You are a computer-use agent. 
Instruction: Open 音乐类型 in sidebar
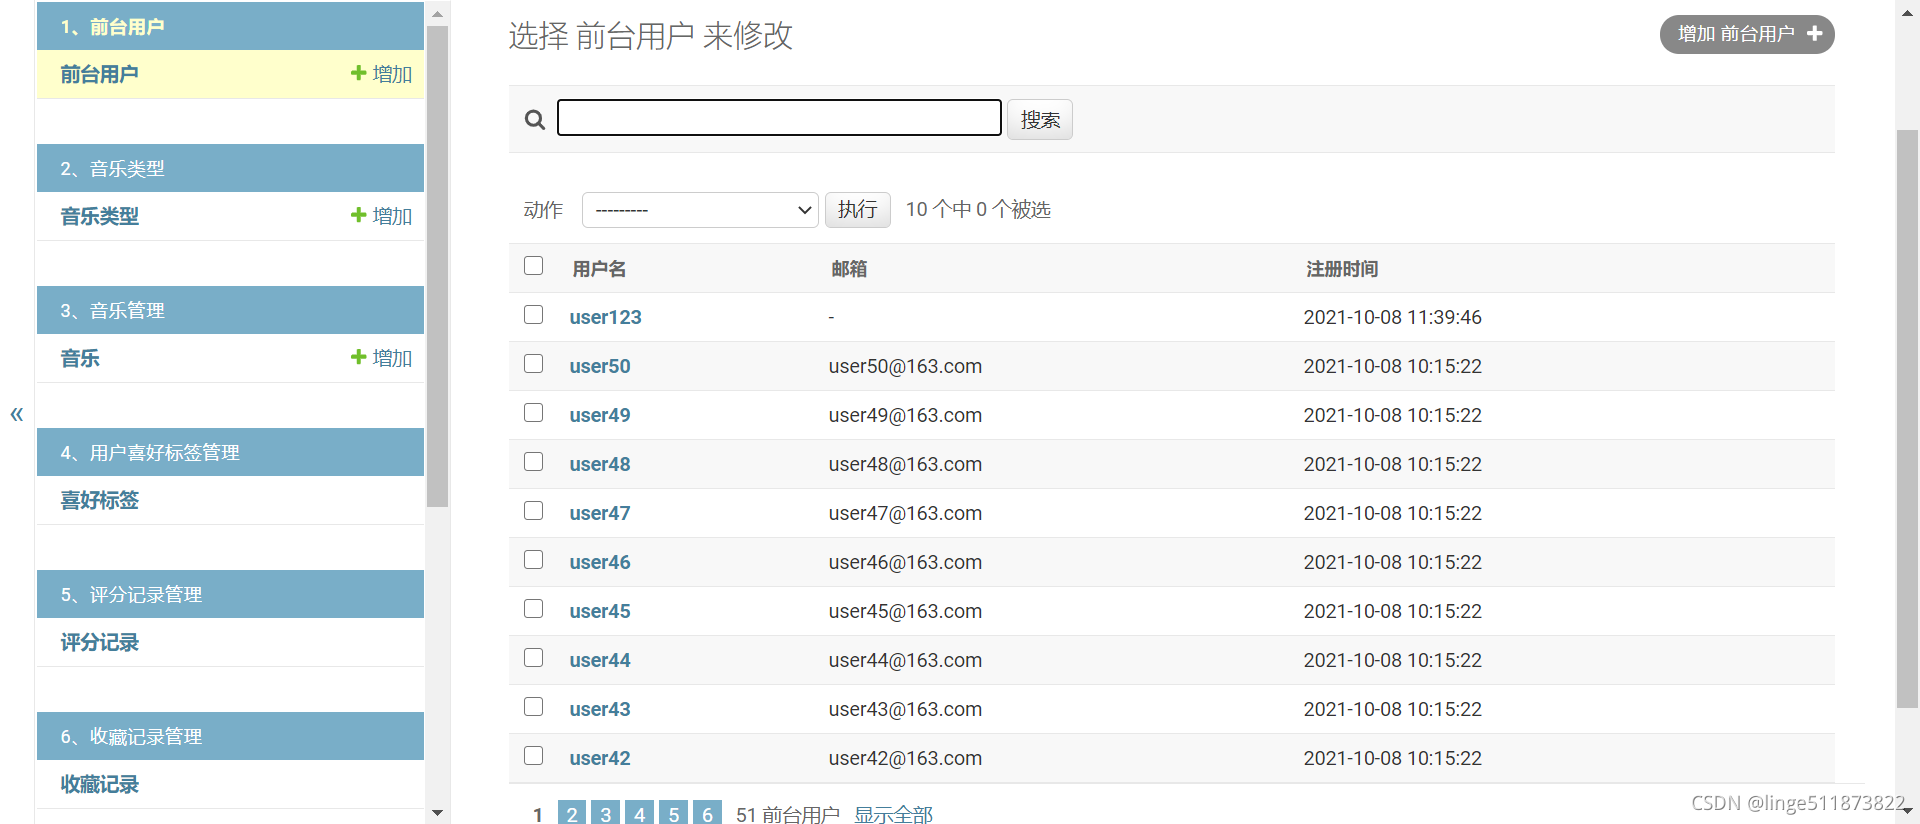99,216
